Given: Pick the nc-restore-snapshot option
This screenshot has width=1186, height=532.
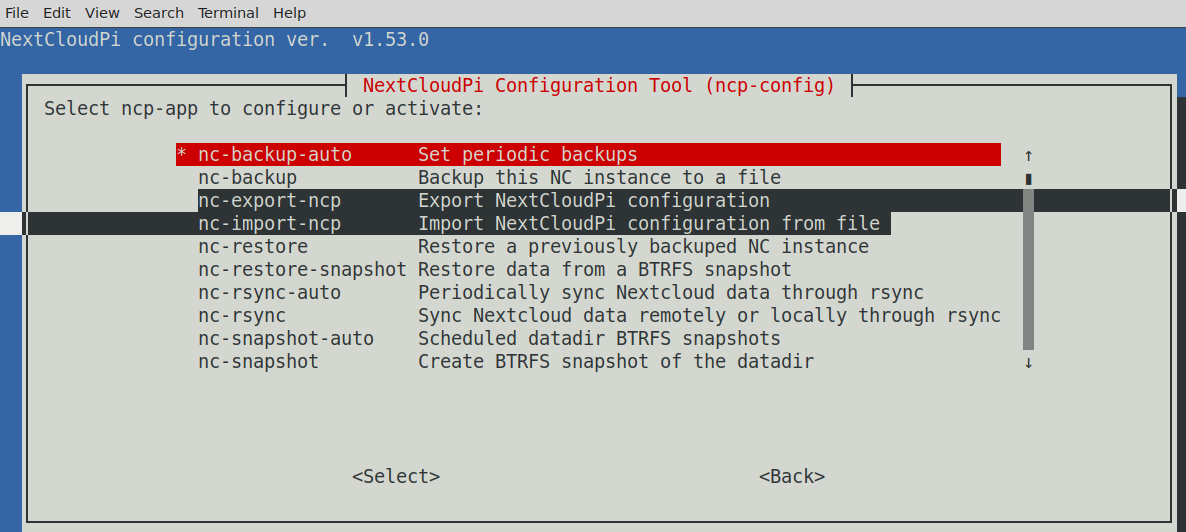Looking at the screenshot, I should pyautogui.click(x=302, y=270).
